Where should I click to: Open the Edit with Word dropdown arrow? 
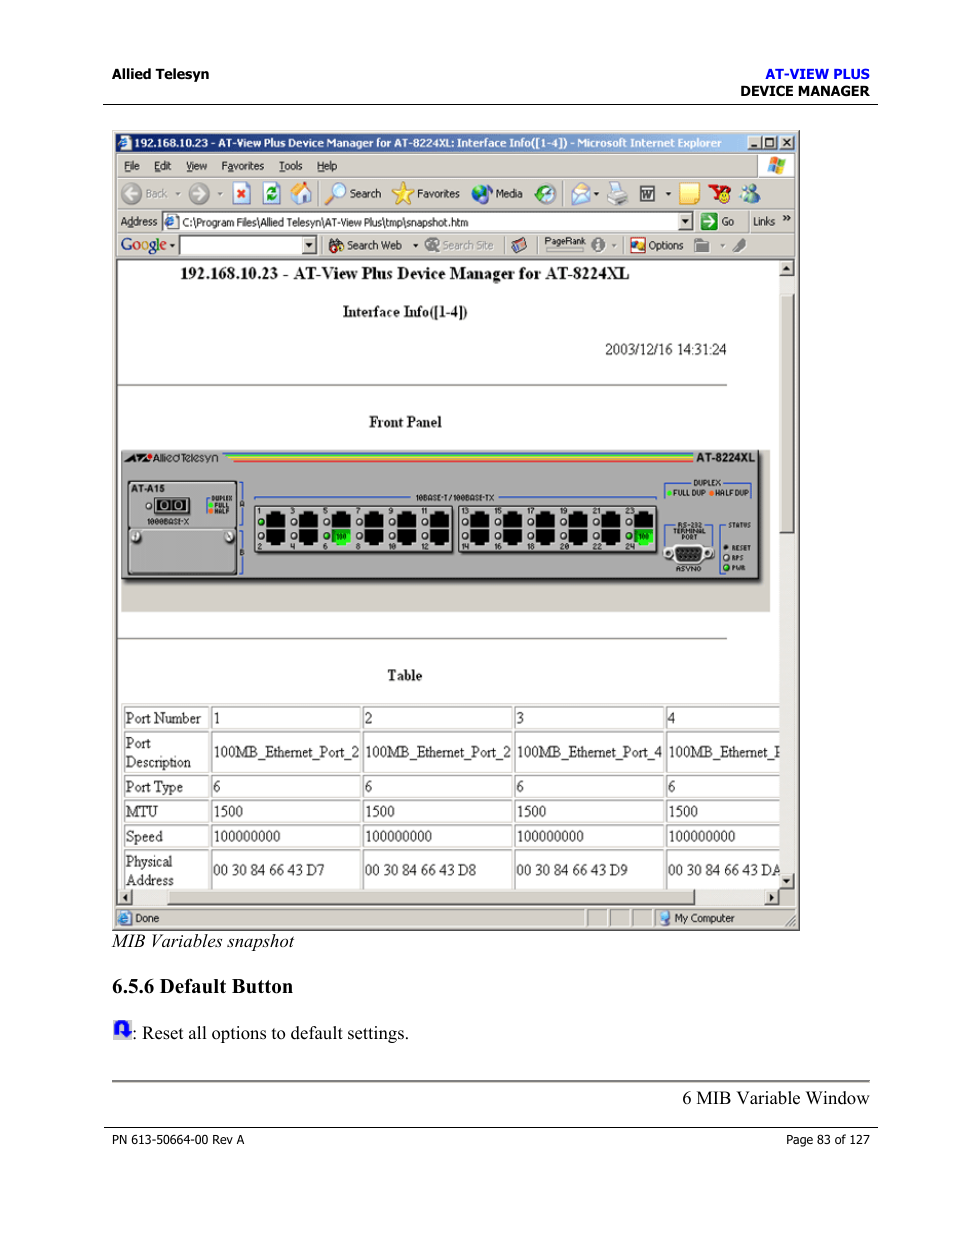point(667,194)
